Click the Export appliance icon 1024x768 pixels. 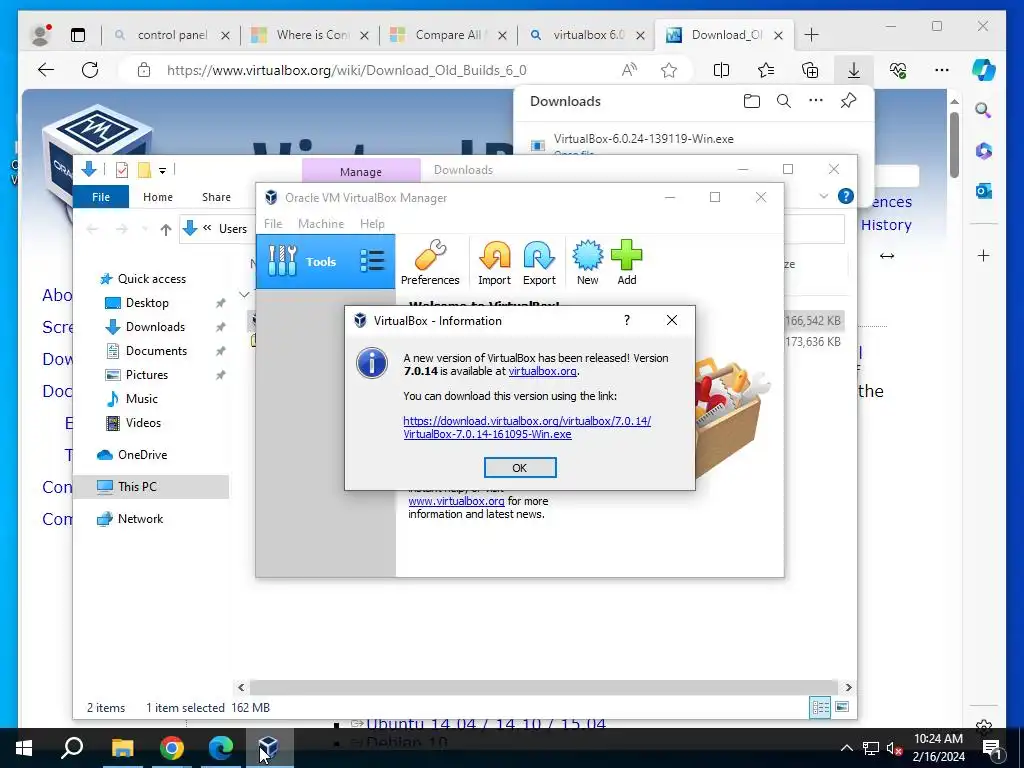point(539,263)
